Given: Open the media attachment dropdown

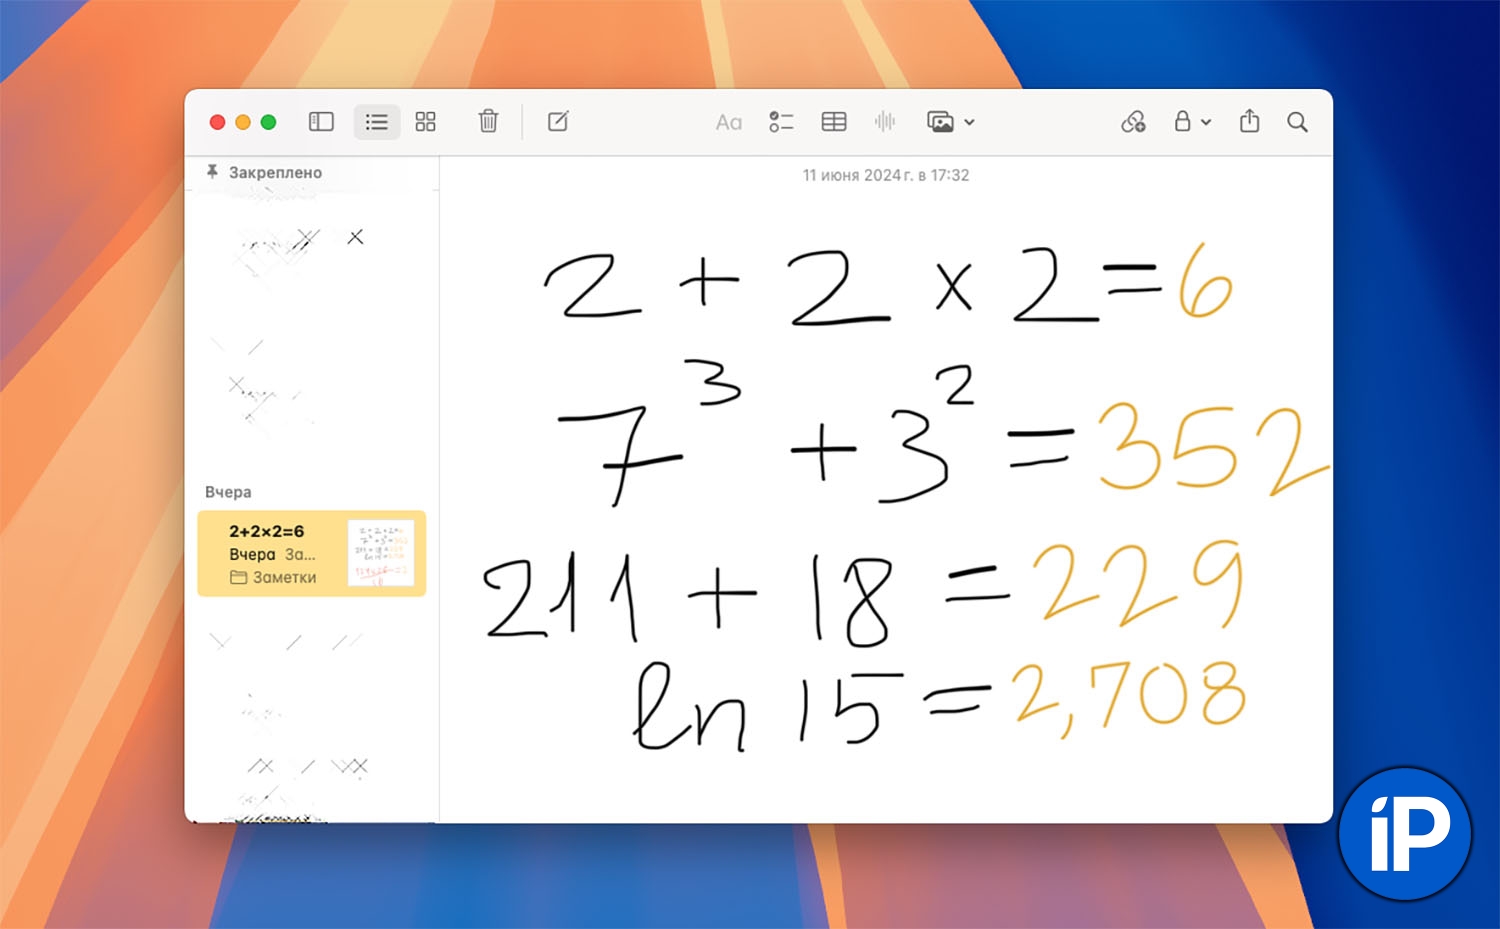Looking at the screenshot, I should pyautogui.click(x=950, y=122).
